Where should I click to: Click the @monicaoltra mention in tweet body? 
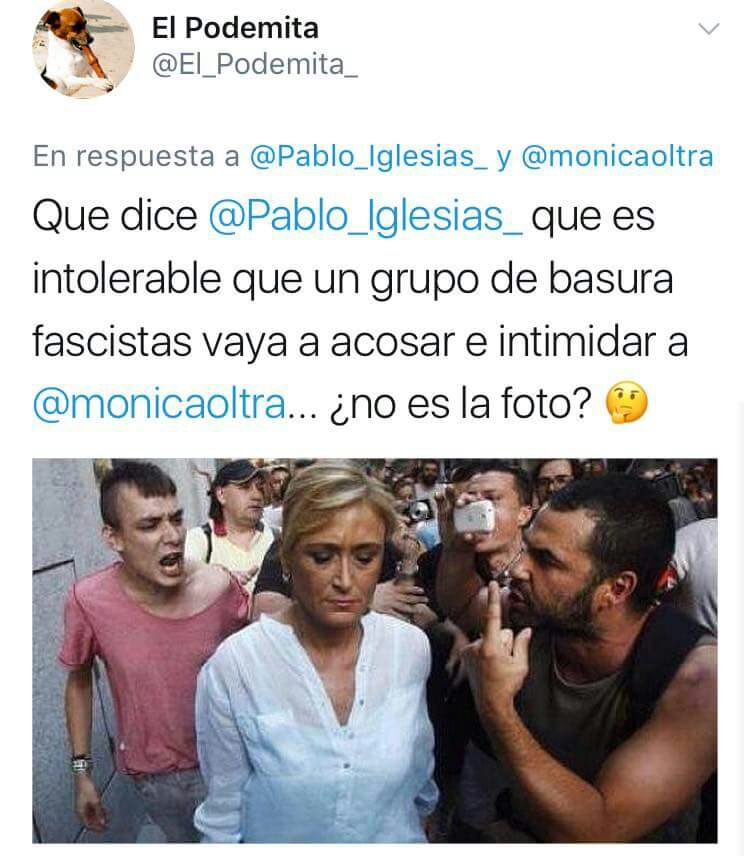pyautogui.click(x=159, y=405)
